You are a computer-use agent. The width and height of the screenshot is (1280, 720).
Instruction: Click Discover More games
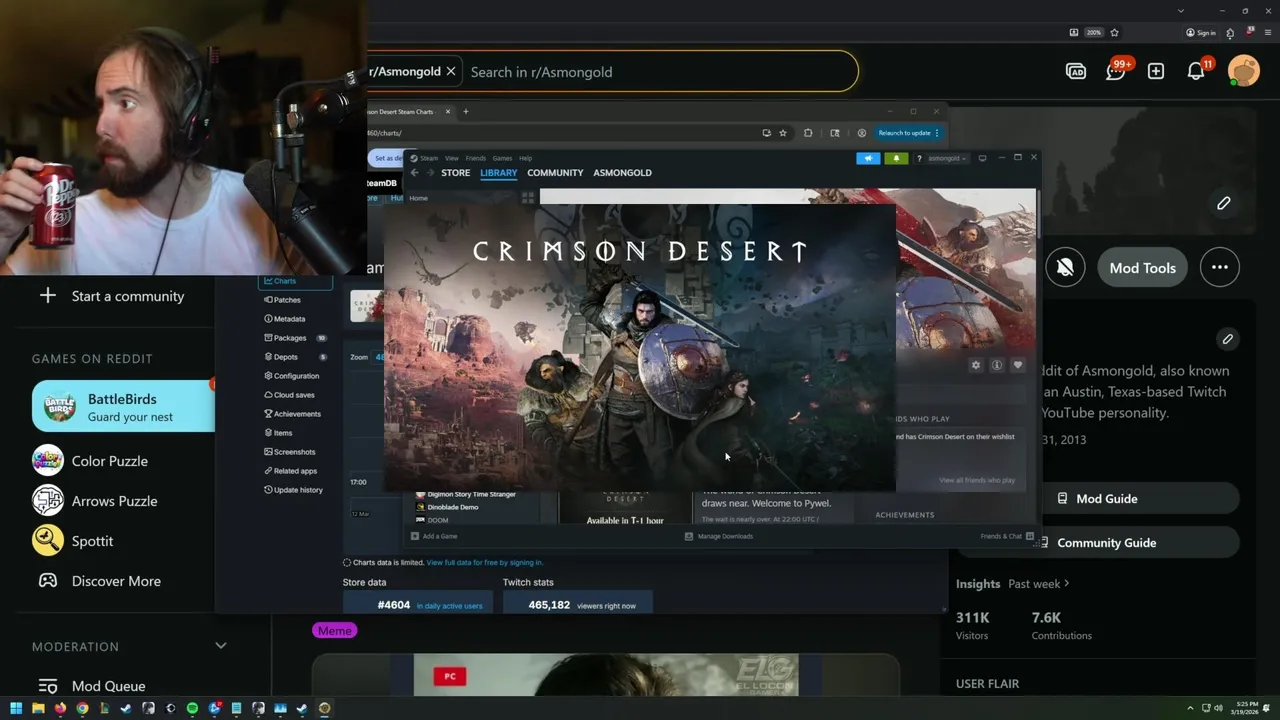point(98,581)
